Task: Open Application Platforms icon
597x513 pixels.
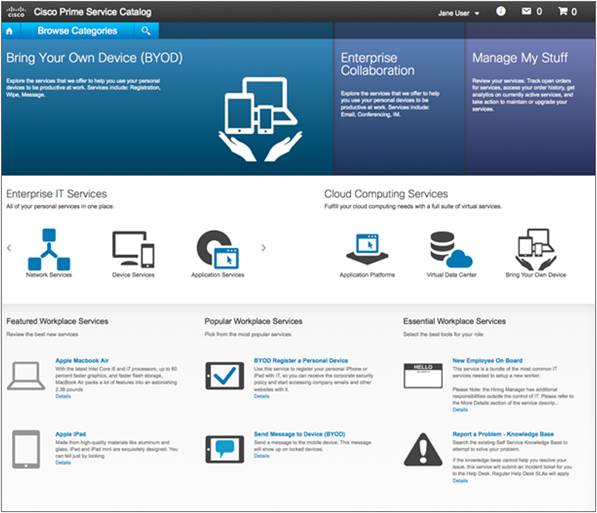Action: click(367, 249)
